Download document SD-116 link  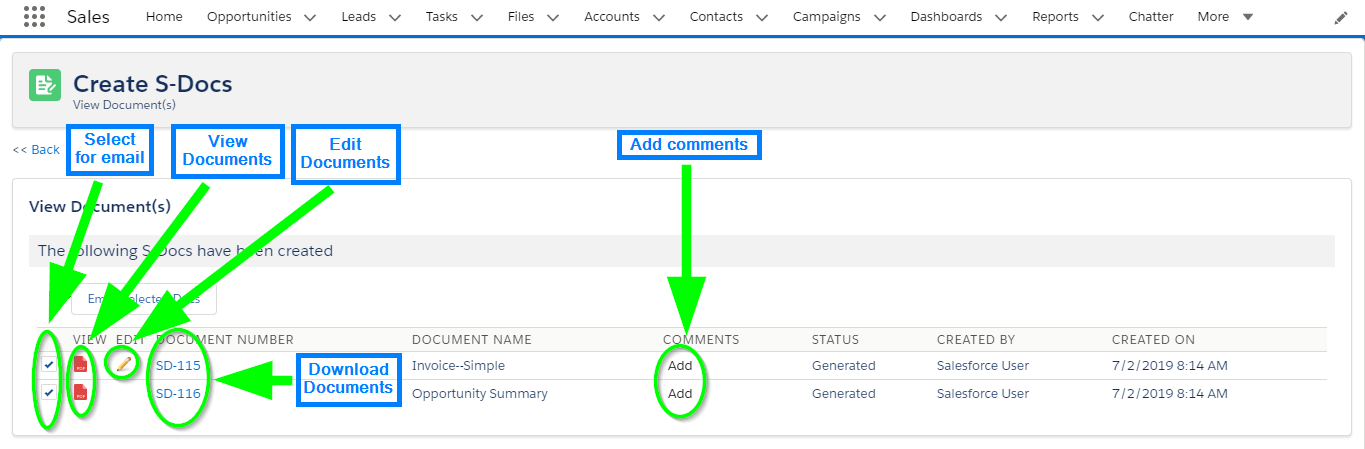(x=178, y=393)
